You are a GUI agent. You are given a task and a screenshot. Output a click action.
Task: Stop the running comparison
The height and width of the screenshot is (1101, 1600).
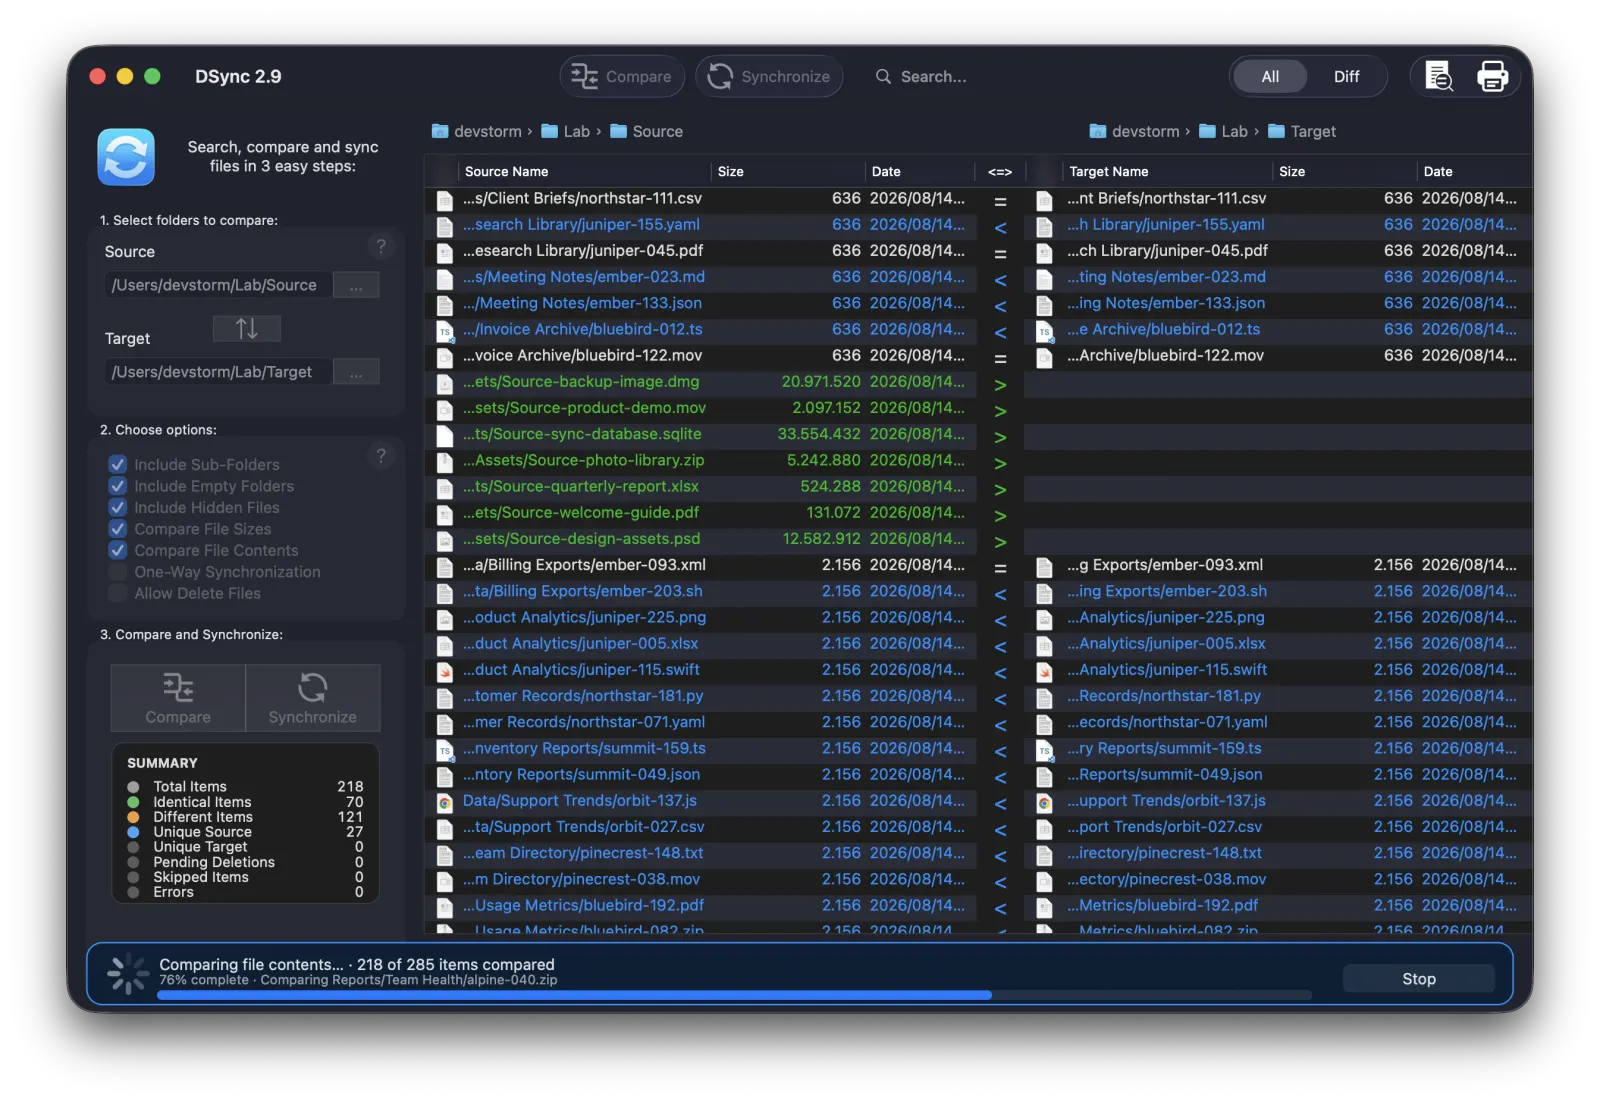pyautogui.click(x=1418, y=979)
